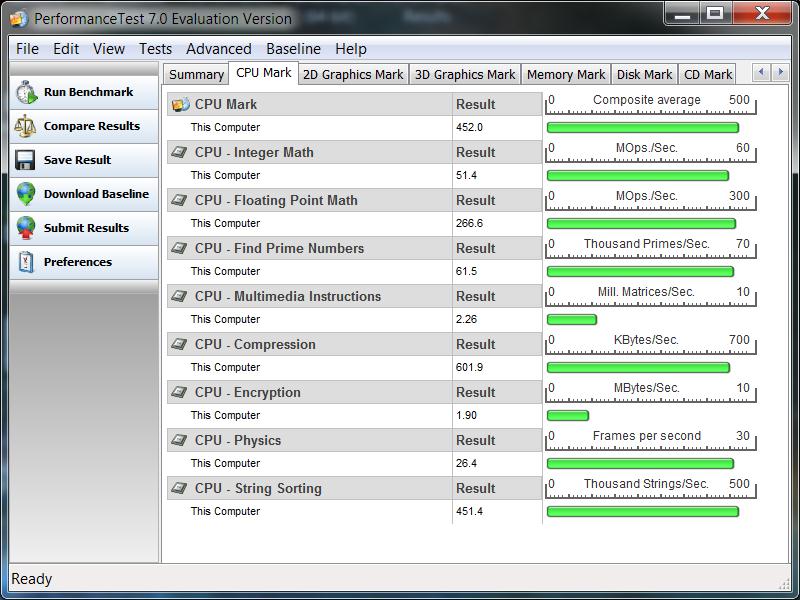Open the Edit menu
The height and width of the screenshot is (600, 800).
point(66,49)
